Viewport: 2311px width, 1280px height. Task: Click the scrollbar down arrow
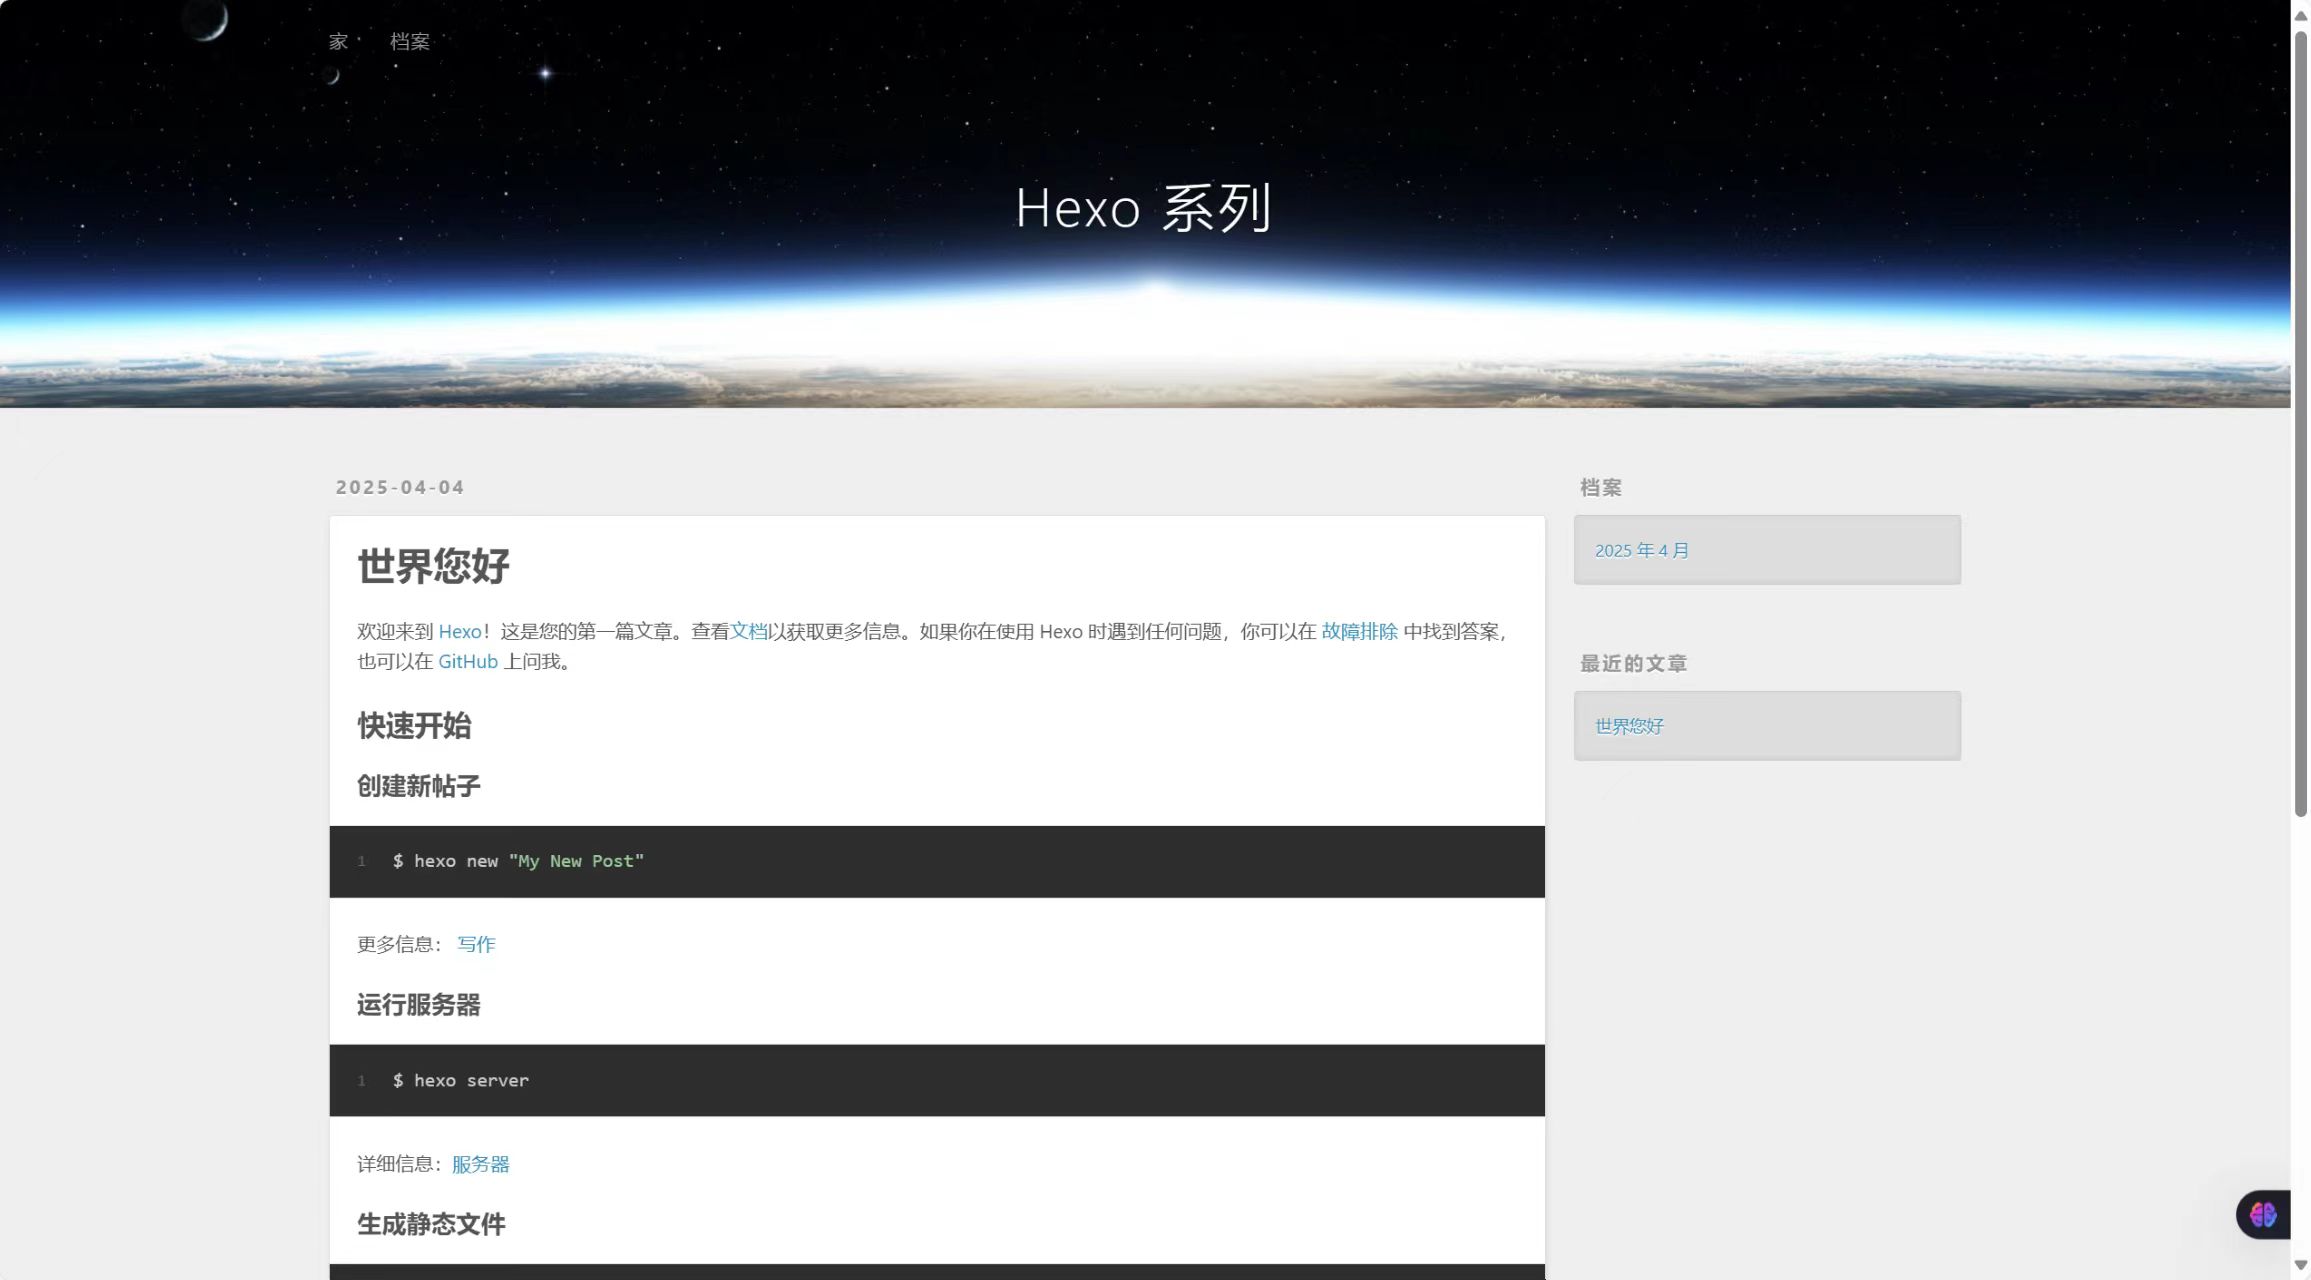[2301, 1266]
